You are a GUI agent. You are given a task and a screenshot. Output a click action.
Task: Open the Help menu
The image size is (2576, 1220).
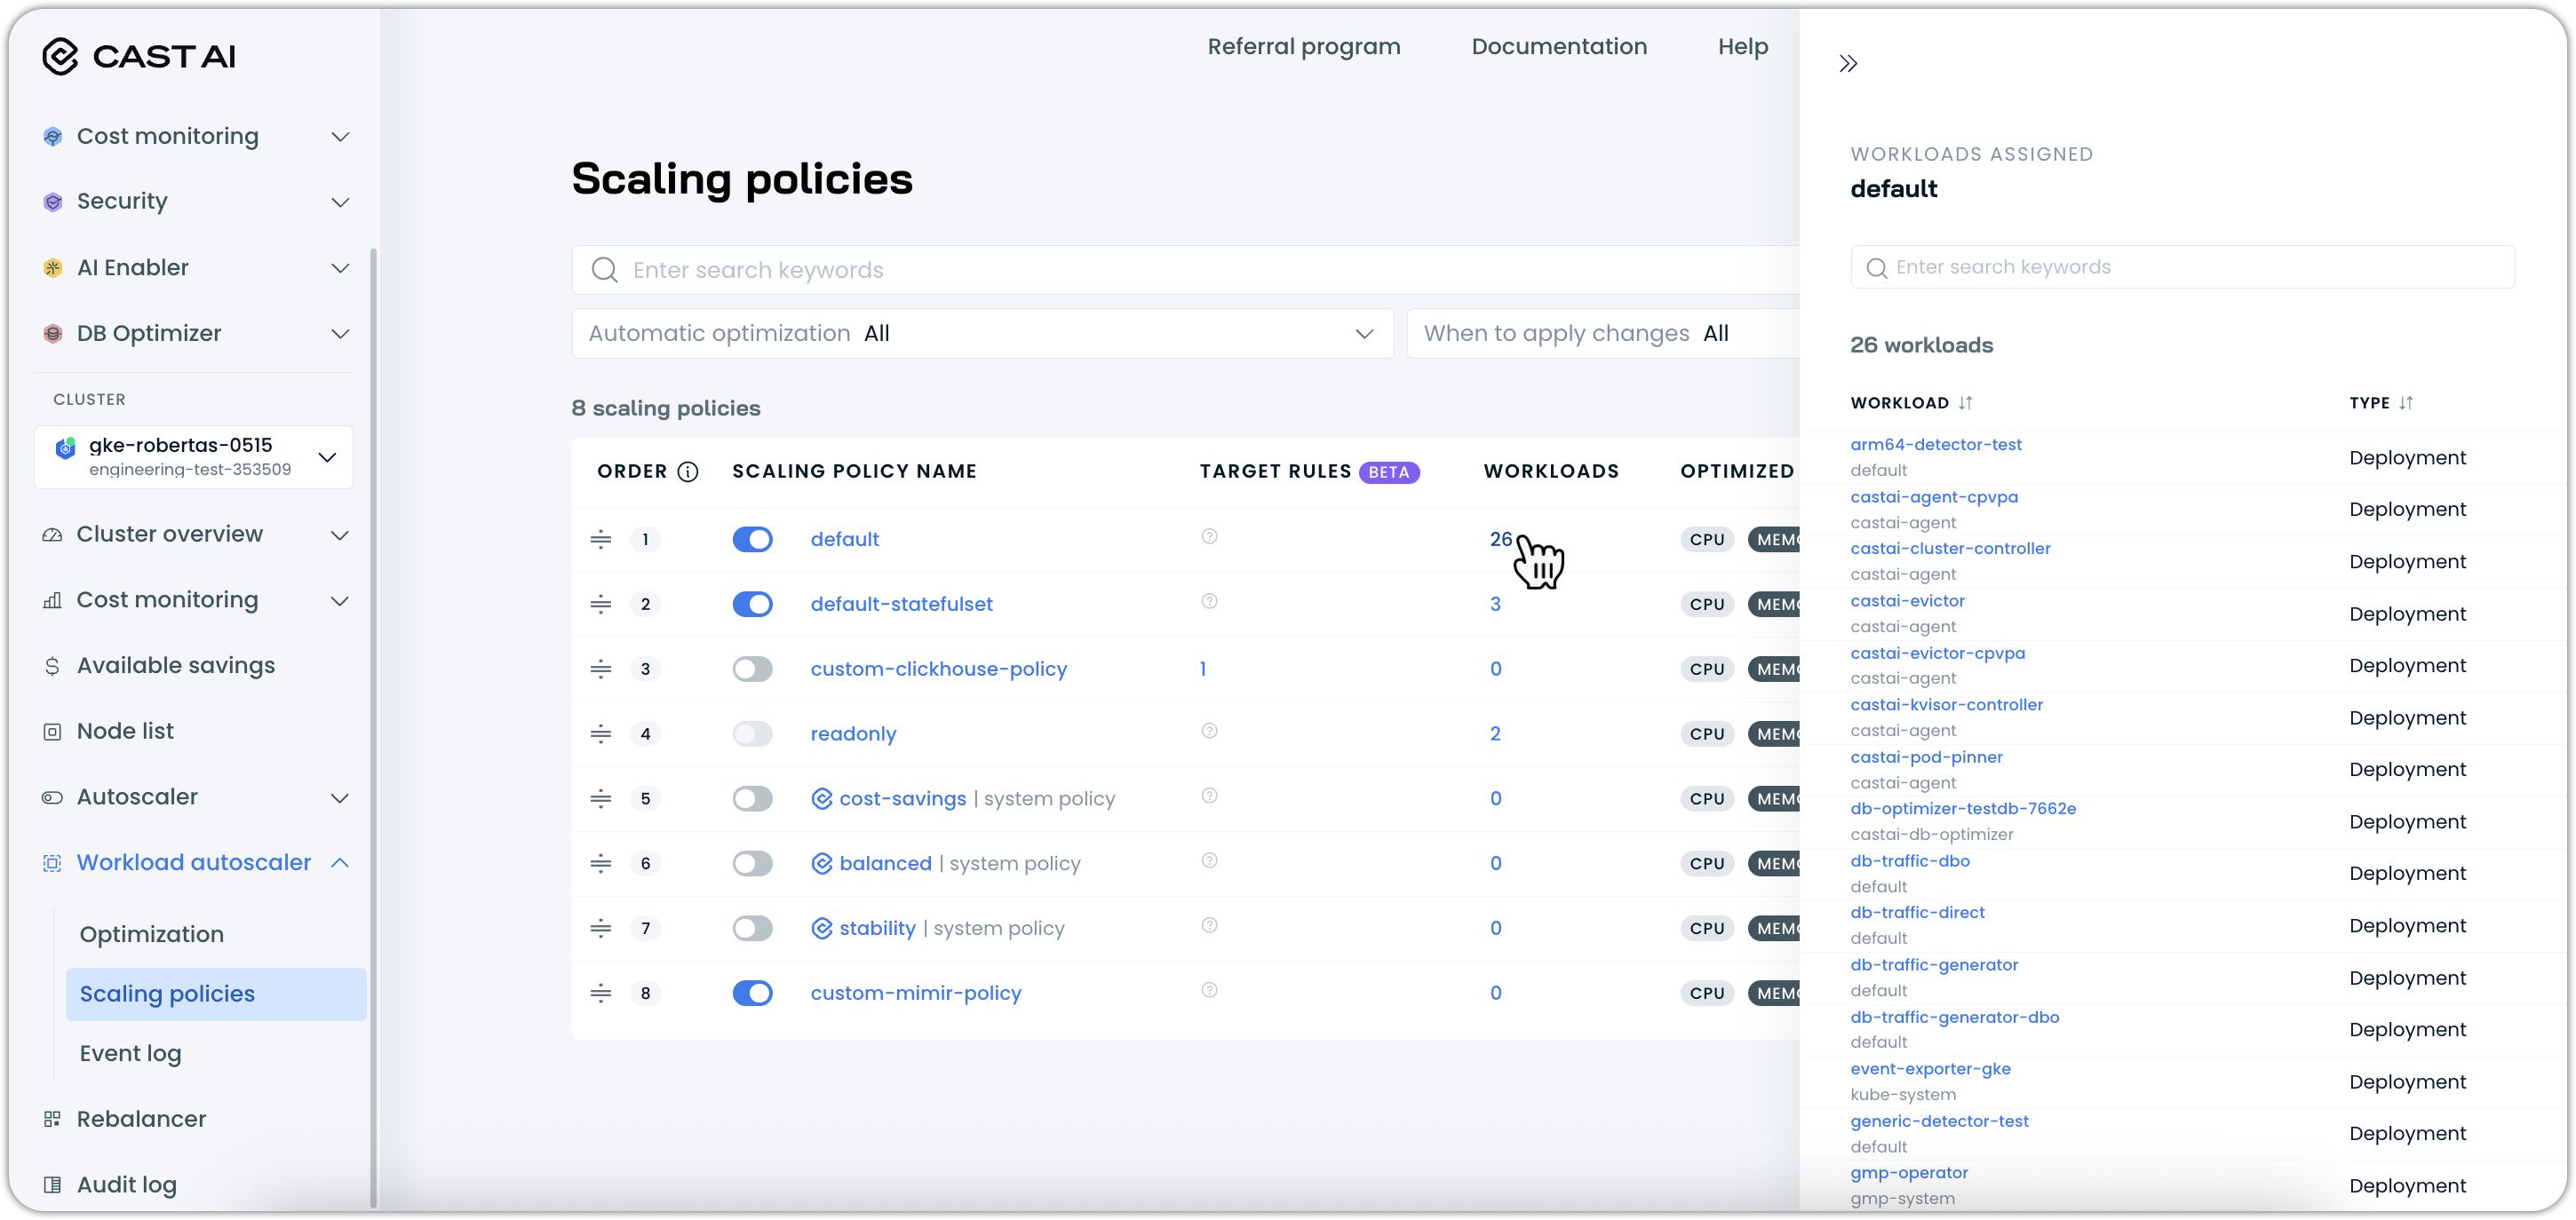(x=1742, y=47)
